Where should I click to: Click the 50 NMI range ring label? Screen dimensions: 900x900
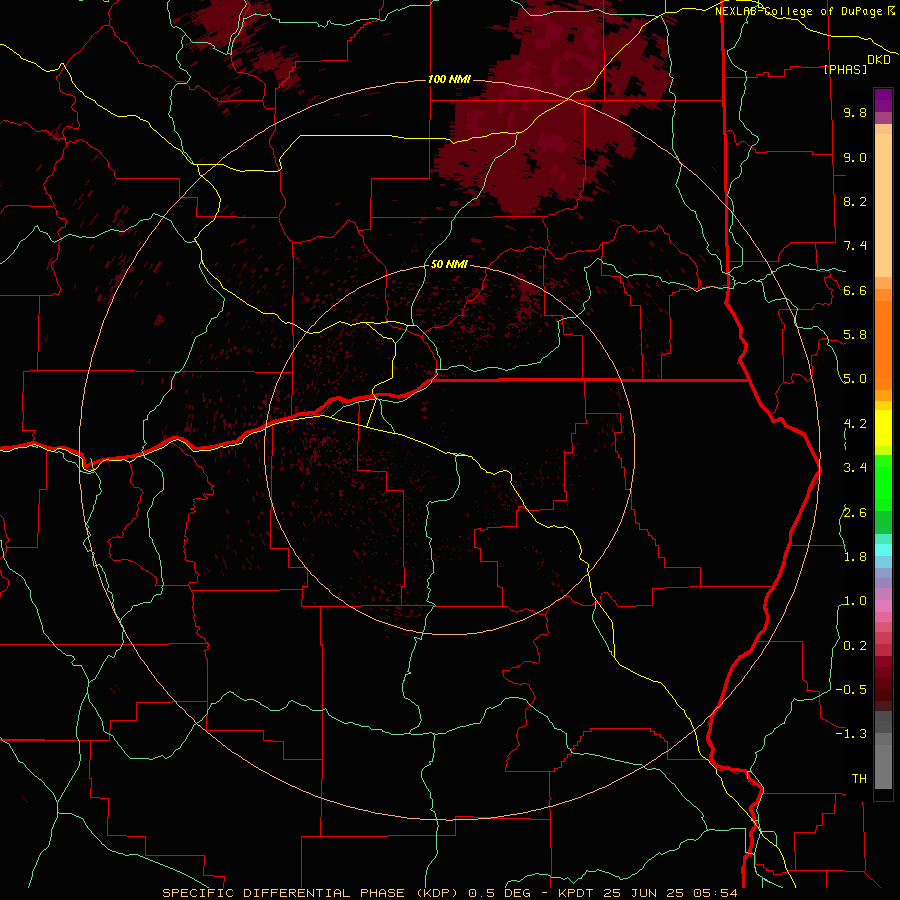pos(449,264)
